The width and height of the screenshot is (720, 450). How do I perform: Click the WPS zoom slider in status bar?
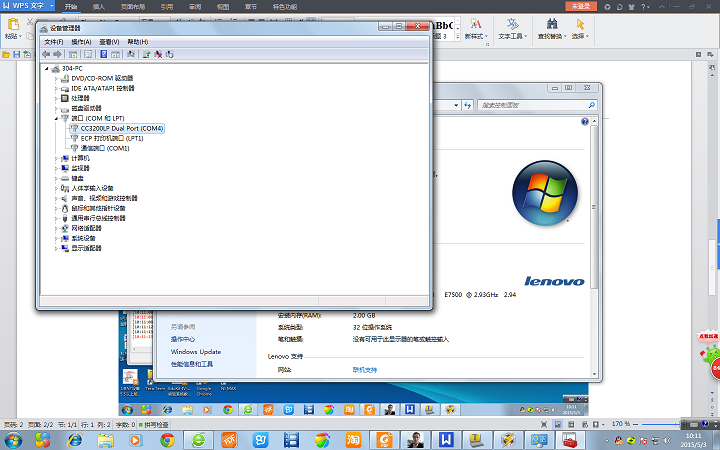coord(659,424)
